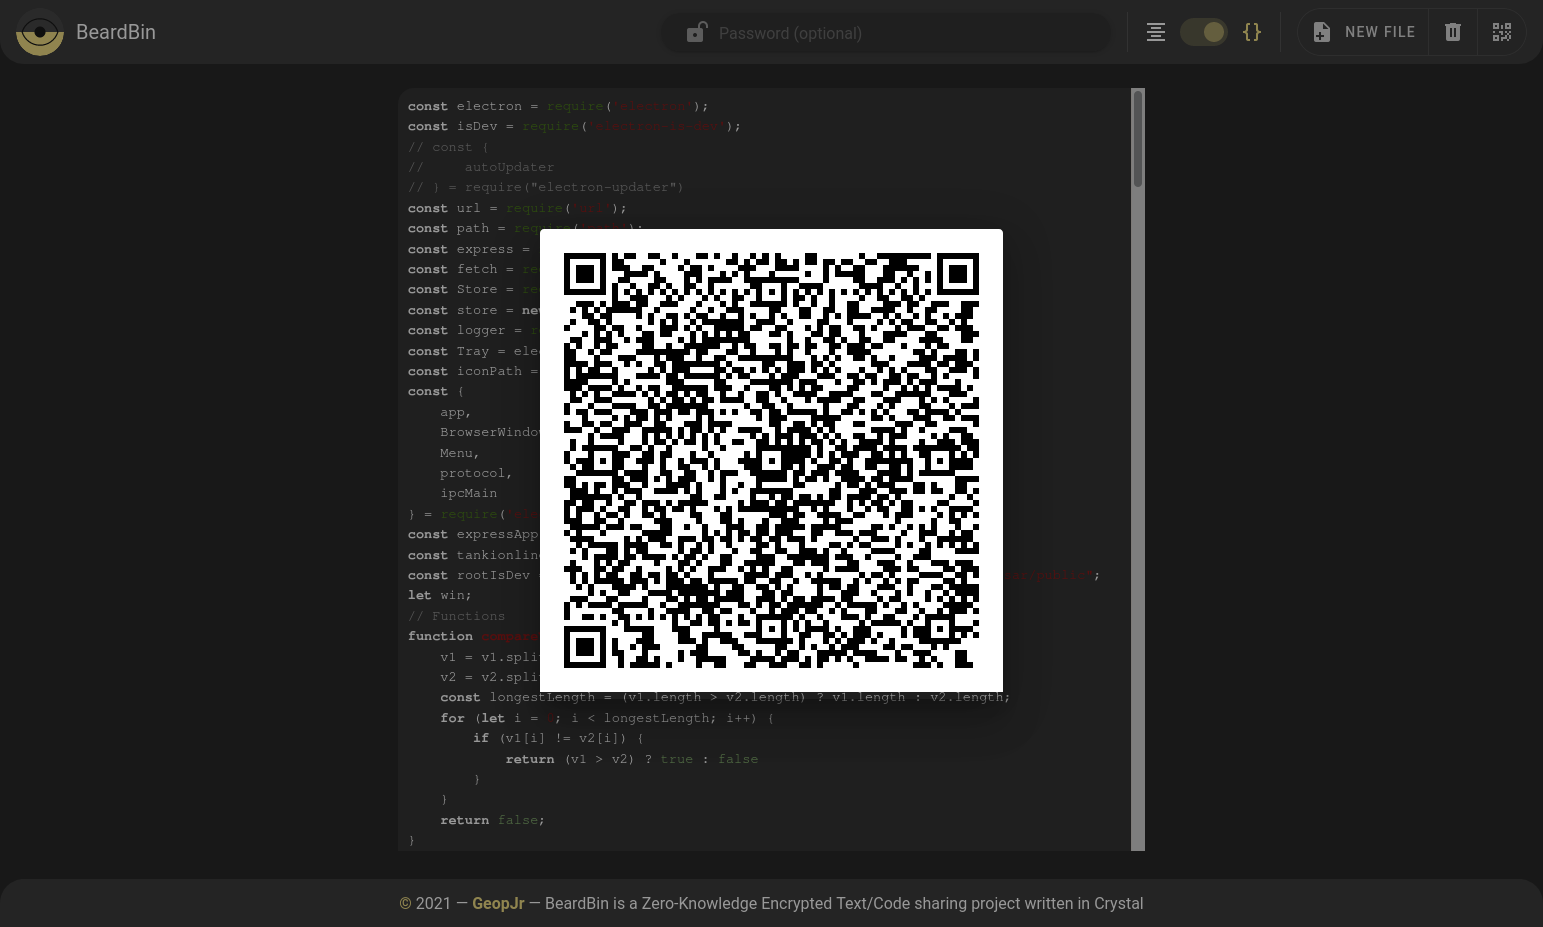The height and width of the screenshot is (927, 1543).
Task: Click the trash delete icon
Action: pyautogui.click(x=1453, y=32)
